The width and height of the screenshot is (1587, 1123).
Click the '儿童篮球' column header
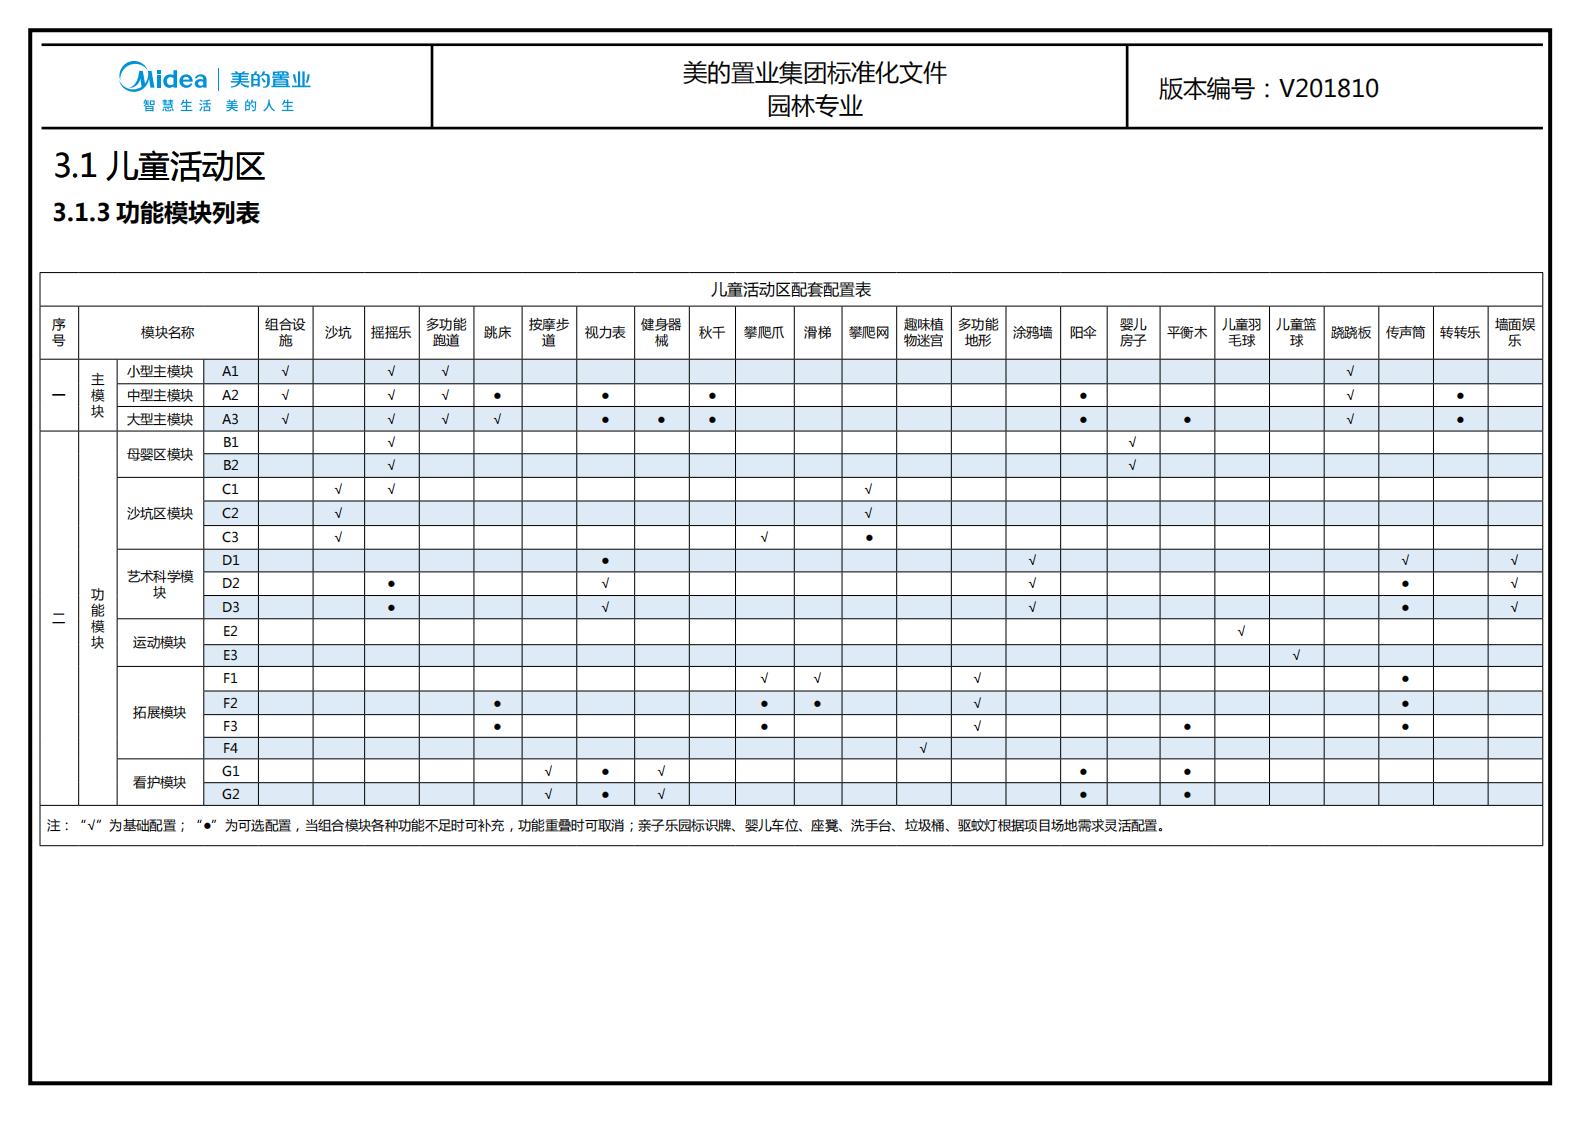click(1296, 332)
